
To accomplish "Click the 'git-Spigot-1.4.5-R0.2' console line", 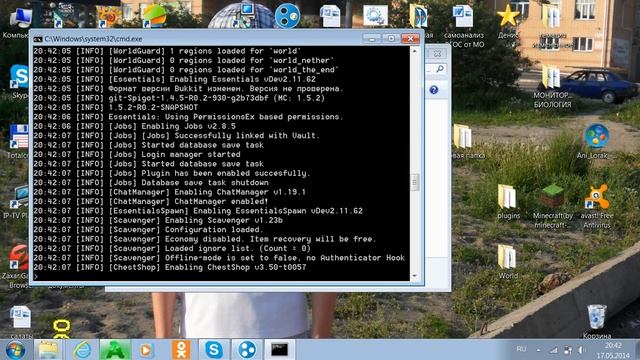I will pos(179,98).
